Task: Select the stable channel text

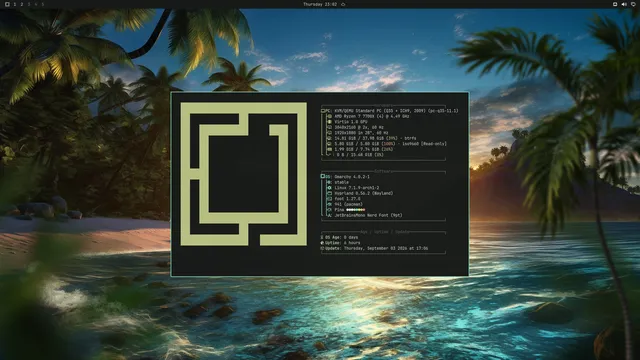Action: coord(342,182)
